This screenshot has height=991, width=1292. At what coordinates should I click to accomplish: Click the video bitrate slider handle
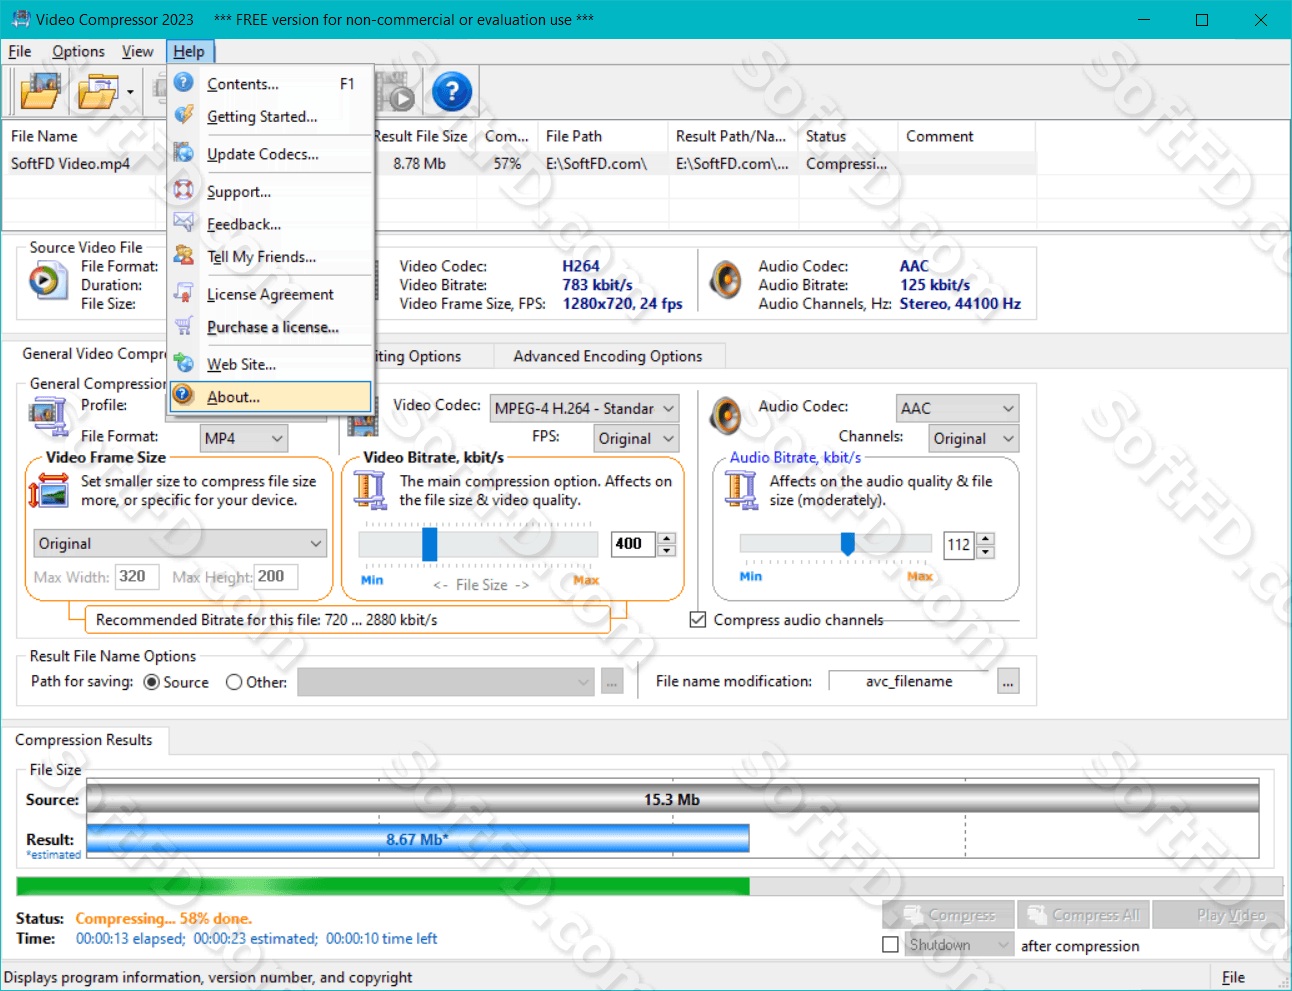tap(430, 544)
